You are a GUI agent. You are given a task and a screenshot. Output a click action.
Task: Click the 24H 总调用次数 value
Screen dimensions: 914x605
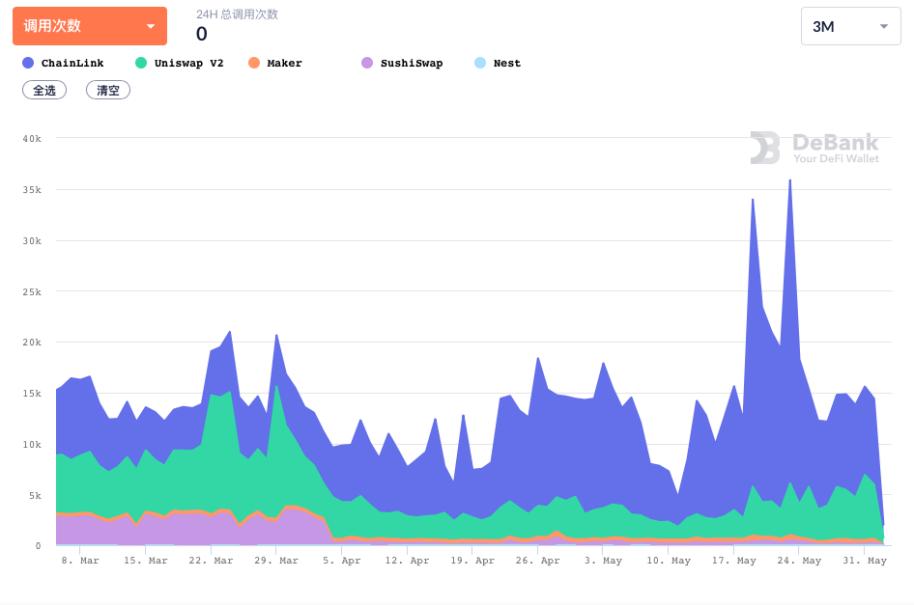(x=202, y=34)
